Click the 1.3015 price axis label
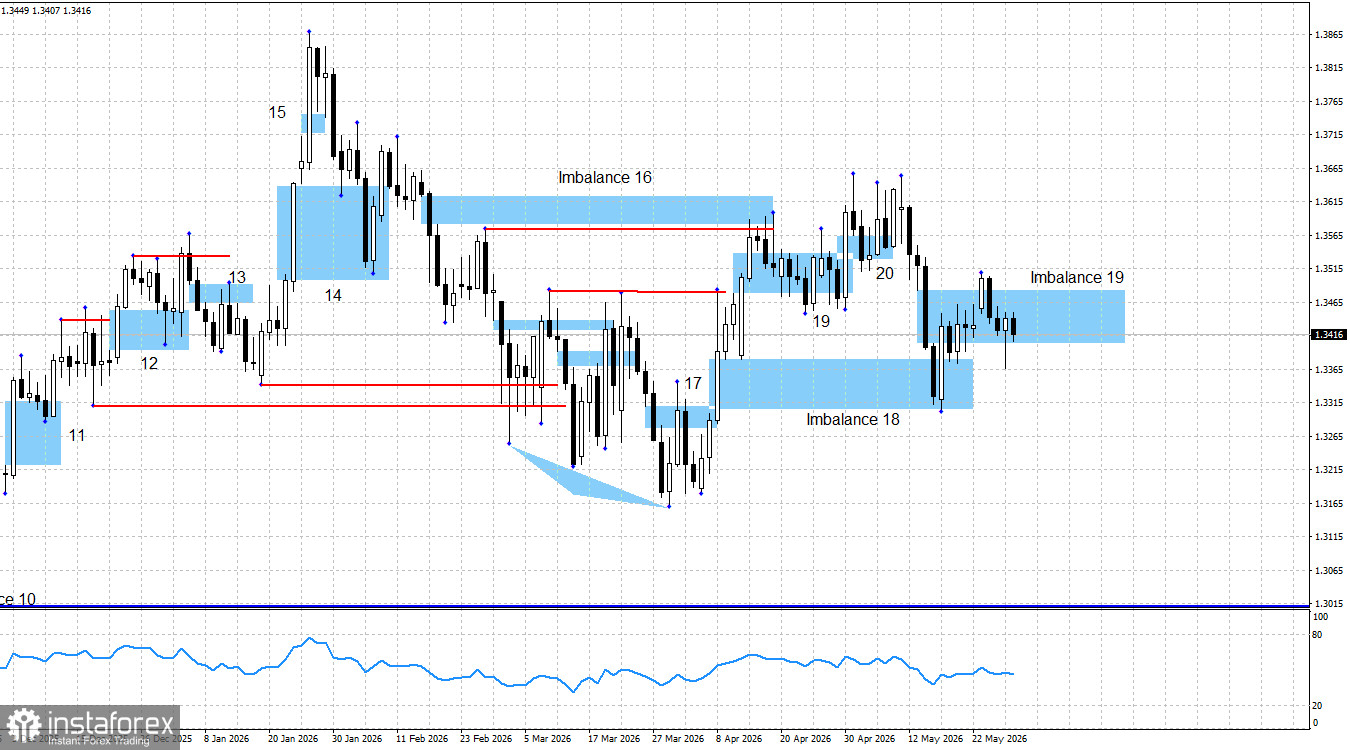This screenshot has width=1350, height=750. pos(1330,604)
